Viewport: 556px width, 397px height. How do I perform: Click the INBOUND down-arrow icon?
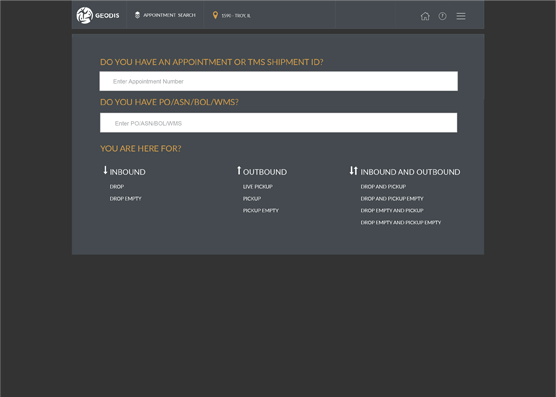click(105, 170)
